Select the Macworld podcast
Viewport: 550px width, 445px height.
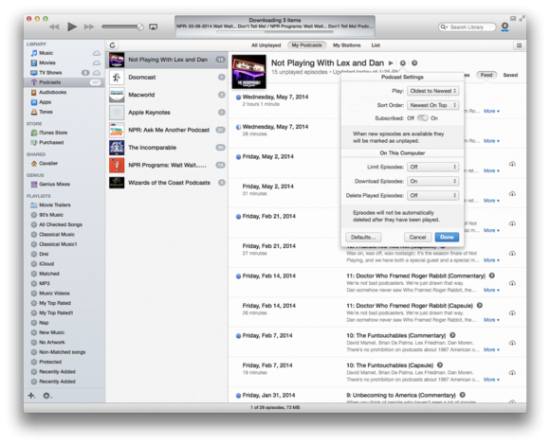pyautogui.click(x=167, y=95)
